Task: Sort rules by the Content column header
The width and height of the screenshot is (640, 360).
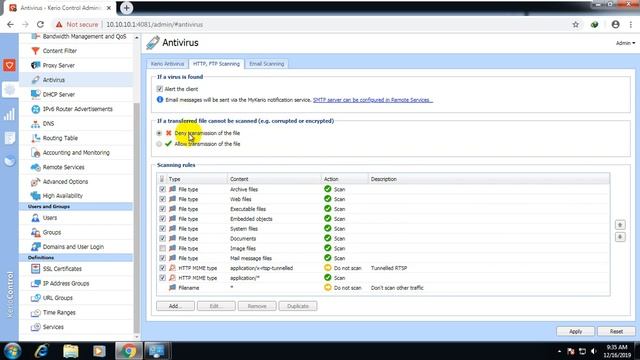Action: pyautogui.click(x=274, y=179)
